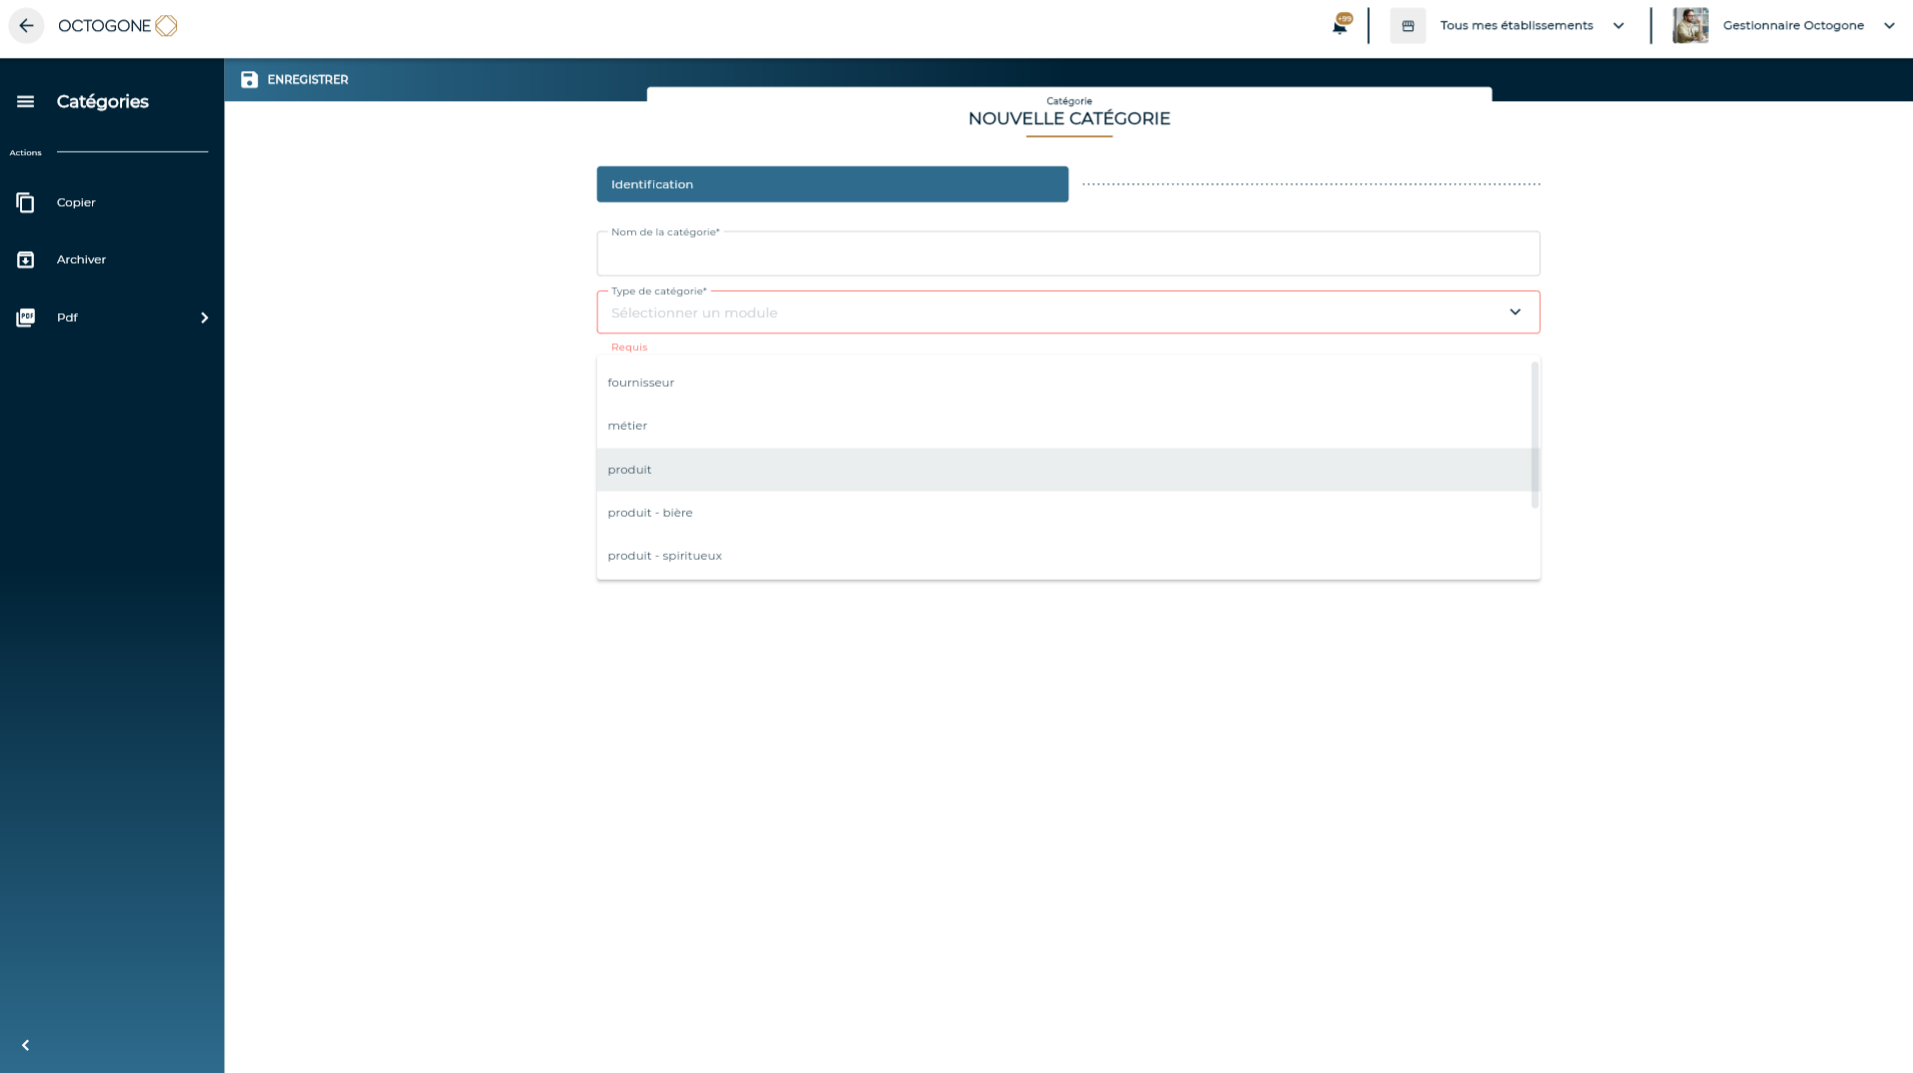This screenshot has height=1073, width=1913.
Task: Open the notifications bell
Action: pyautogui.click(x=1340, y=26)
